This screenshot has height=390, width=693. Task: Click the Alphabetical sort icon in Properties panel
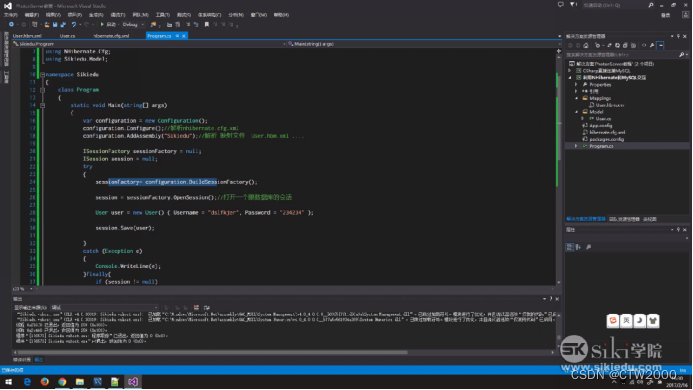[578, 247]
